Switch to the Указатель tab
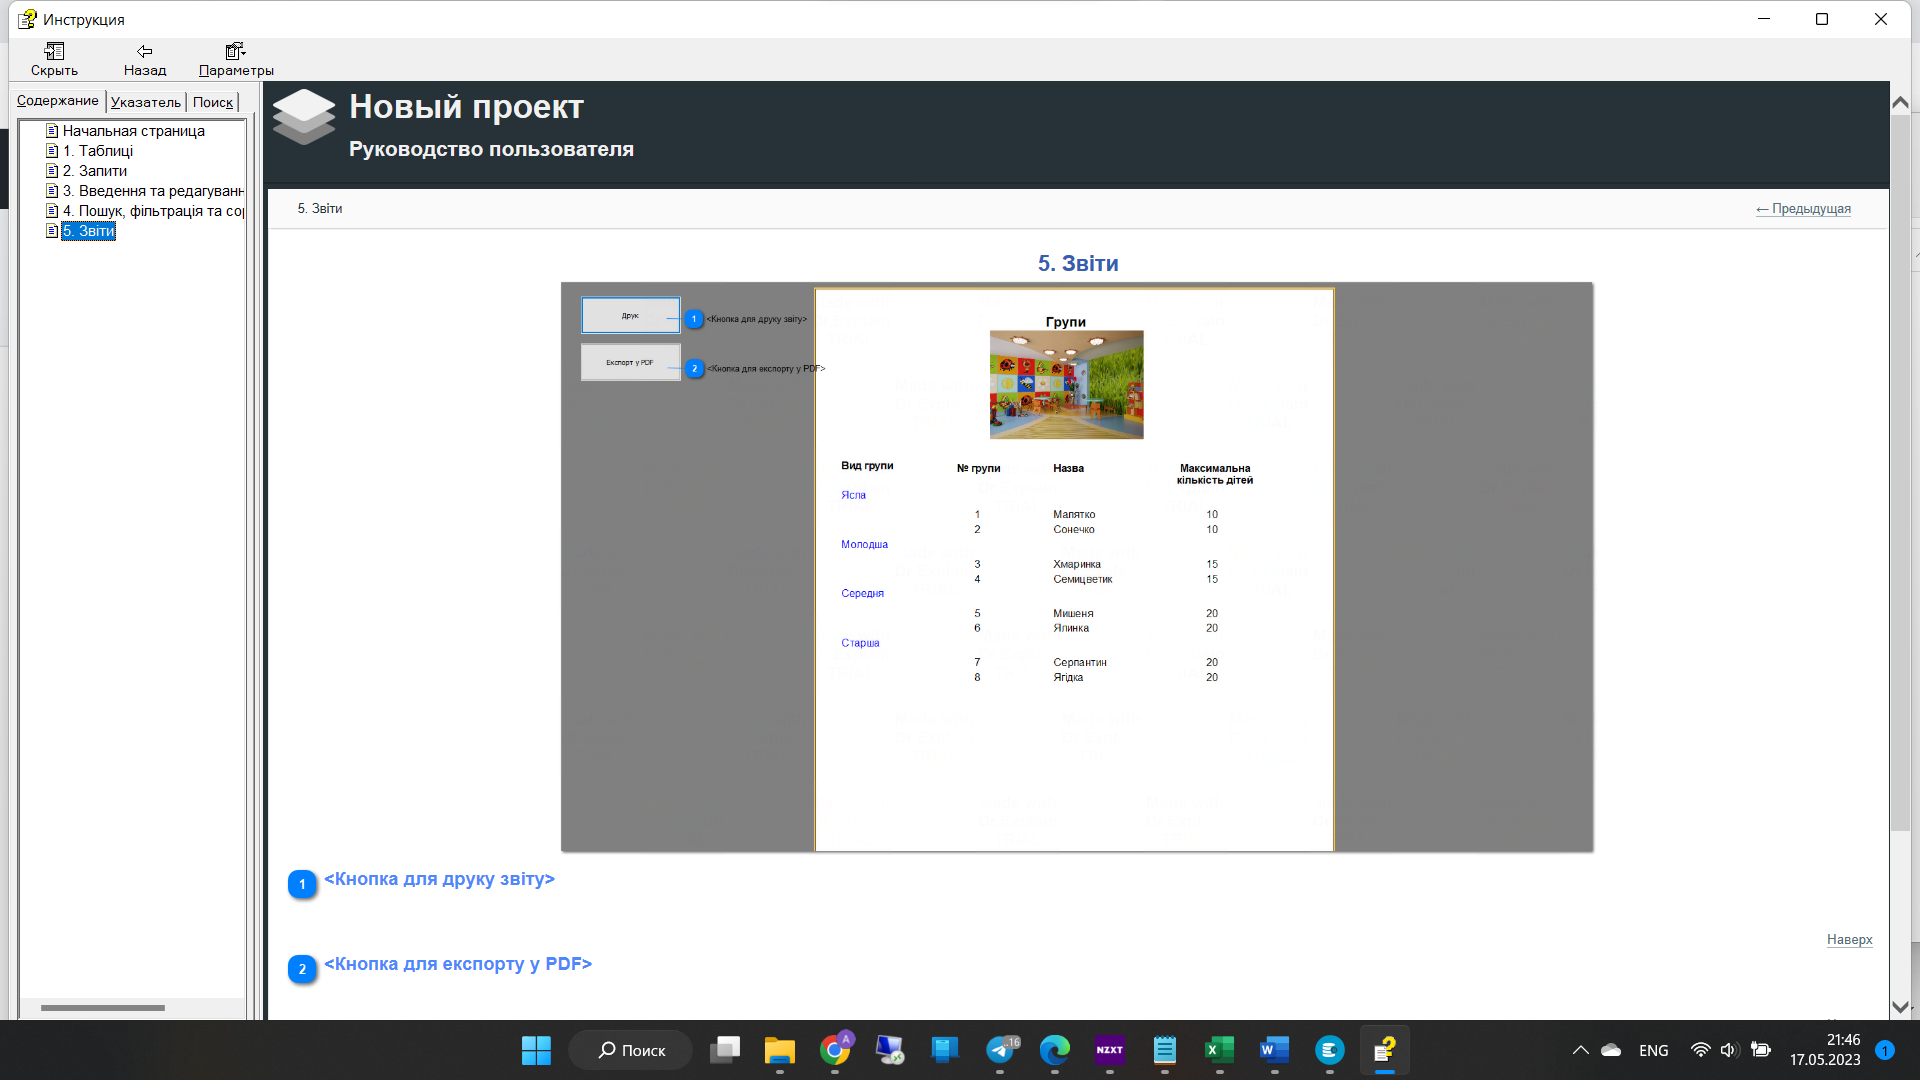Screen dimensions: 1920x1080 click(x=145, y=101)
